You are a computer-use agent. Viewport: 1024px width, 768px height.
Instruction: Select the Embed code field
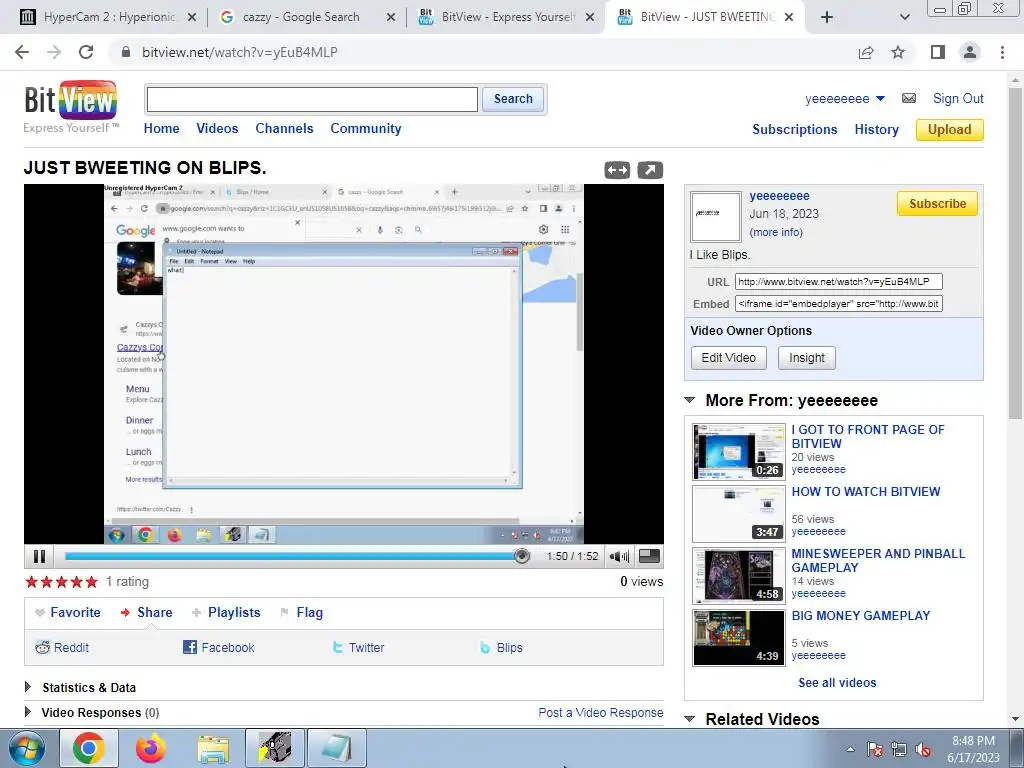(x=839, y=304)
